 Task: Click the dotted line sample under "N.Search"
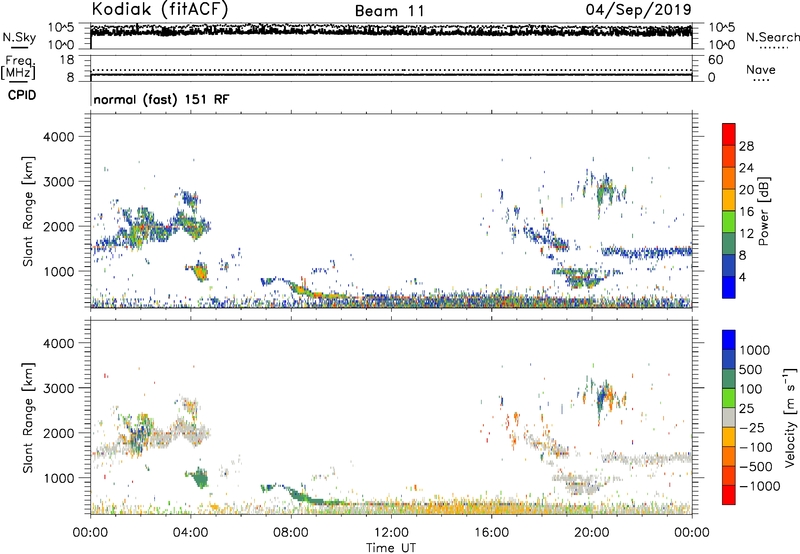coord(774,48)
